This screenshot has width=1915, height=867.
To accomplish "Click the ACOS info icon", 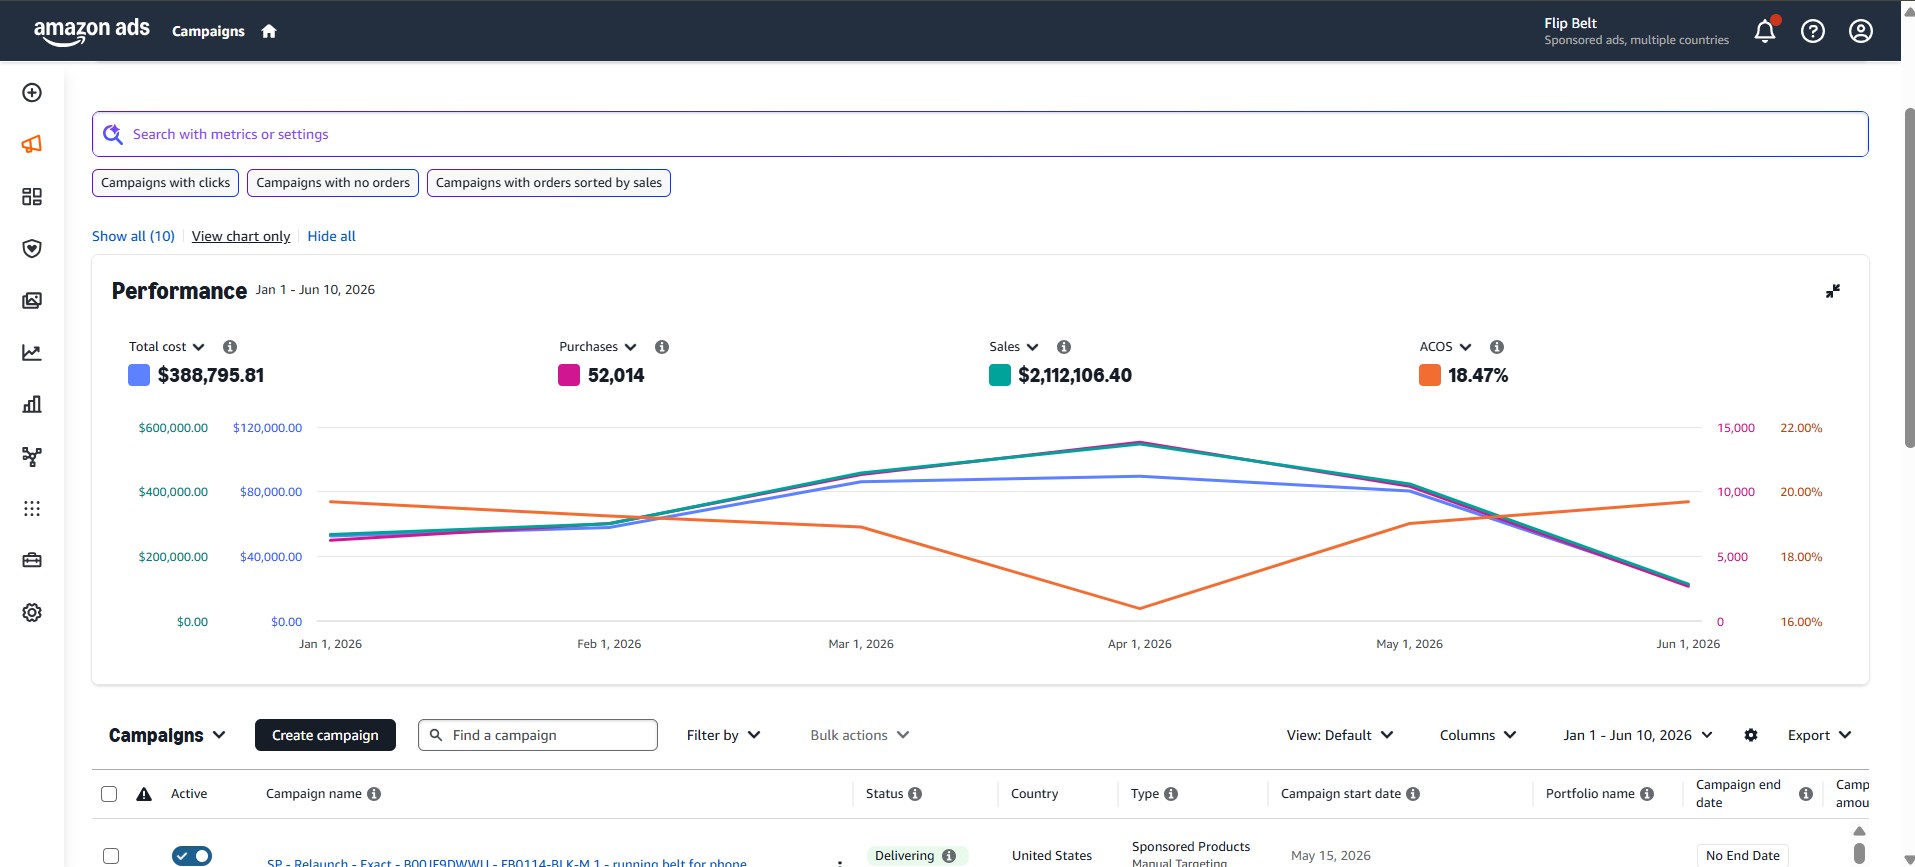I will point(1497,347).
